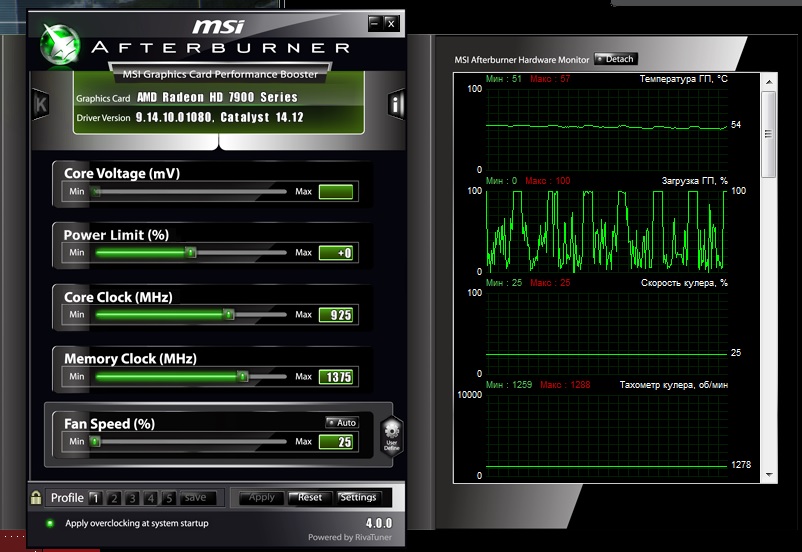The width and height of the screenshot is (802, 552).
Task: Click the Apply overclocking at system startup label
Action: [137, 523]
